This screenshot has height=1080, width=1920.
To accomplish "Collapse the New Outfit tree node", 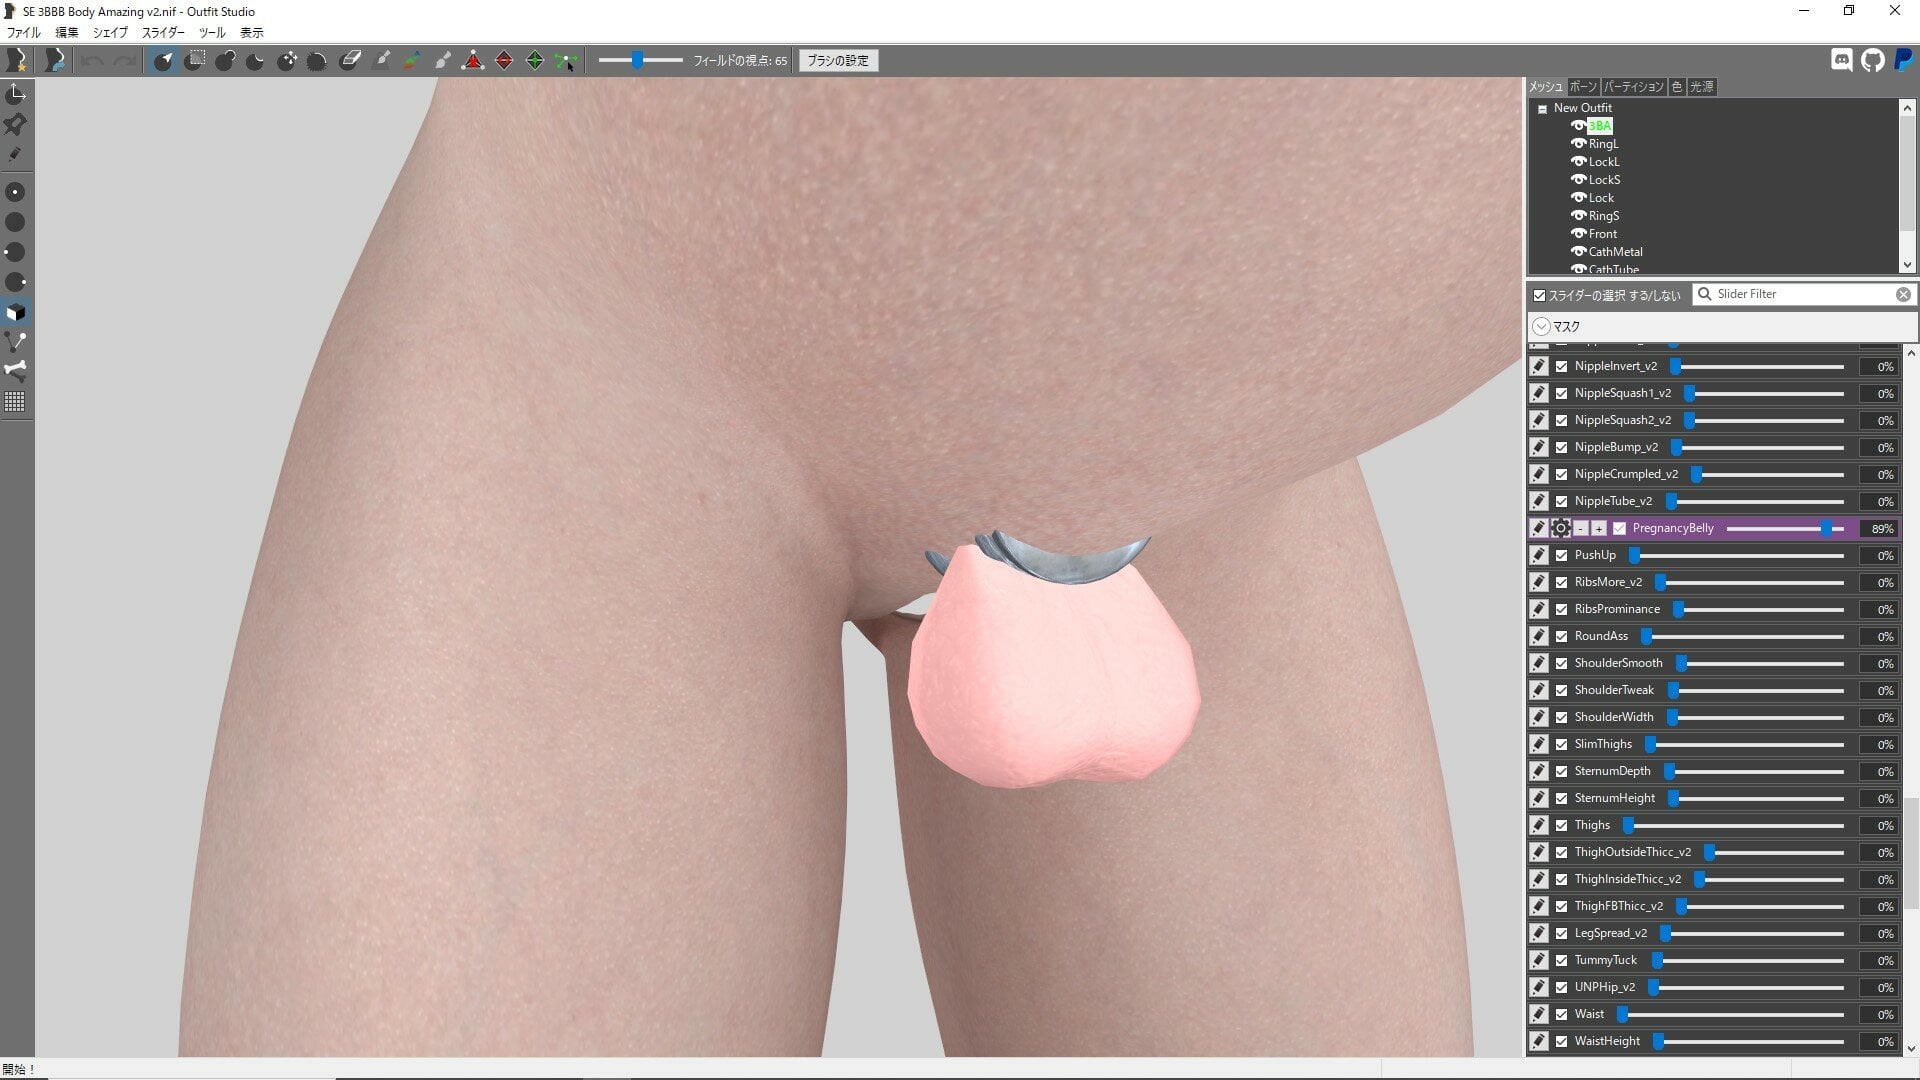I will (1542, 109).
